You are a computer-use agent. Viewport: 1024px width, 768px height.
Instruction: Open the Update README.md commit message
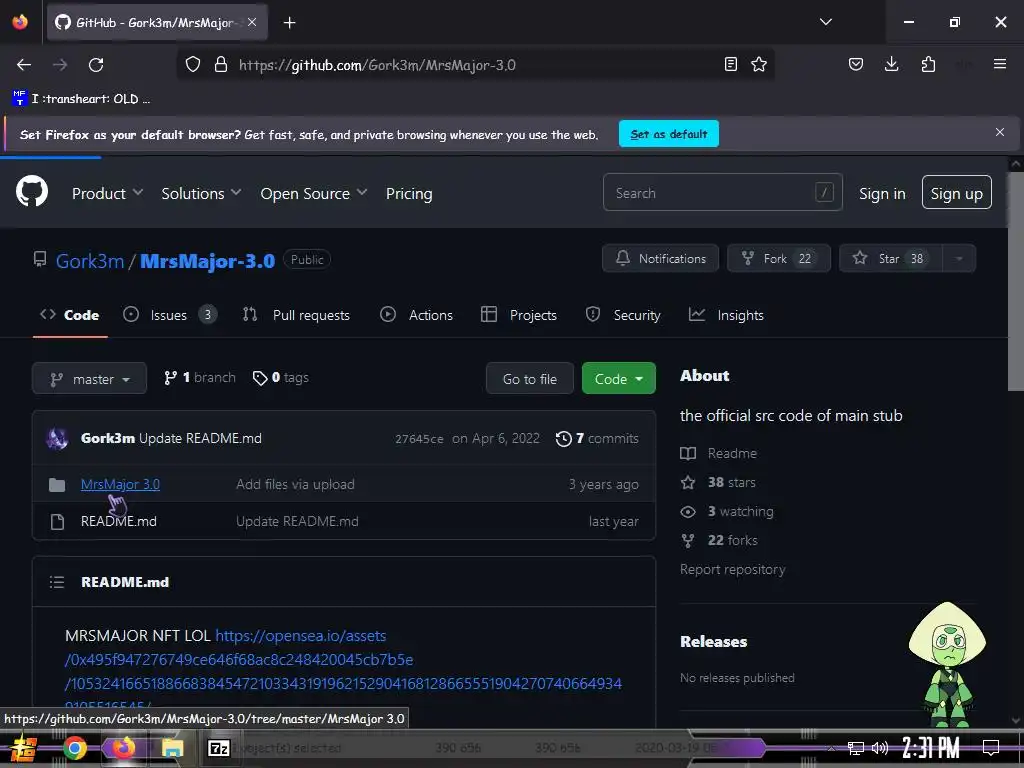(x=200, y=438)
